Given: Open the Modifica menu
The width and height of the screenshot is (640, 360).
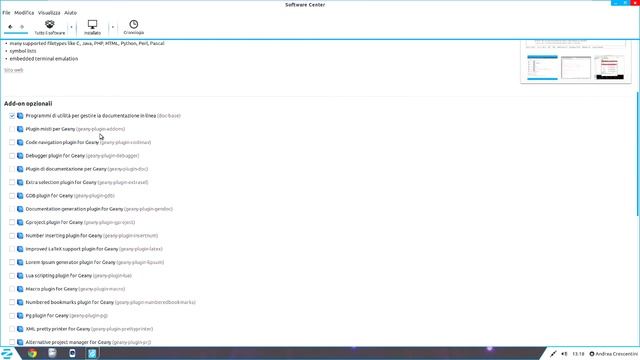Looking at the screenshot, I should [x=24, y=13].
